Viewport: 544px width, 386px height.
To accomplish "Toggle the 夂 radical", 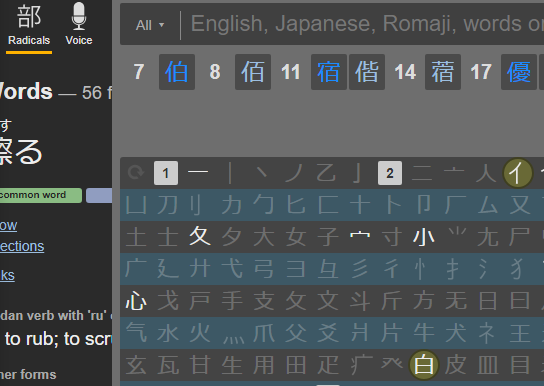I will pos(199,237).
